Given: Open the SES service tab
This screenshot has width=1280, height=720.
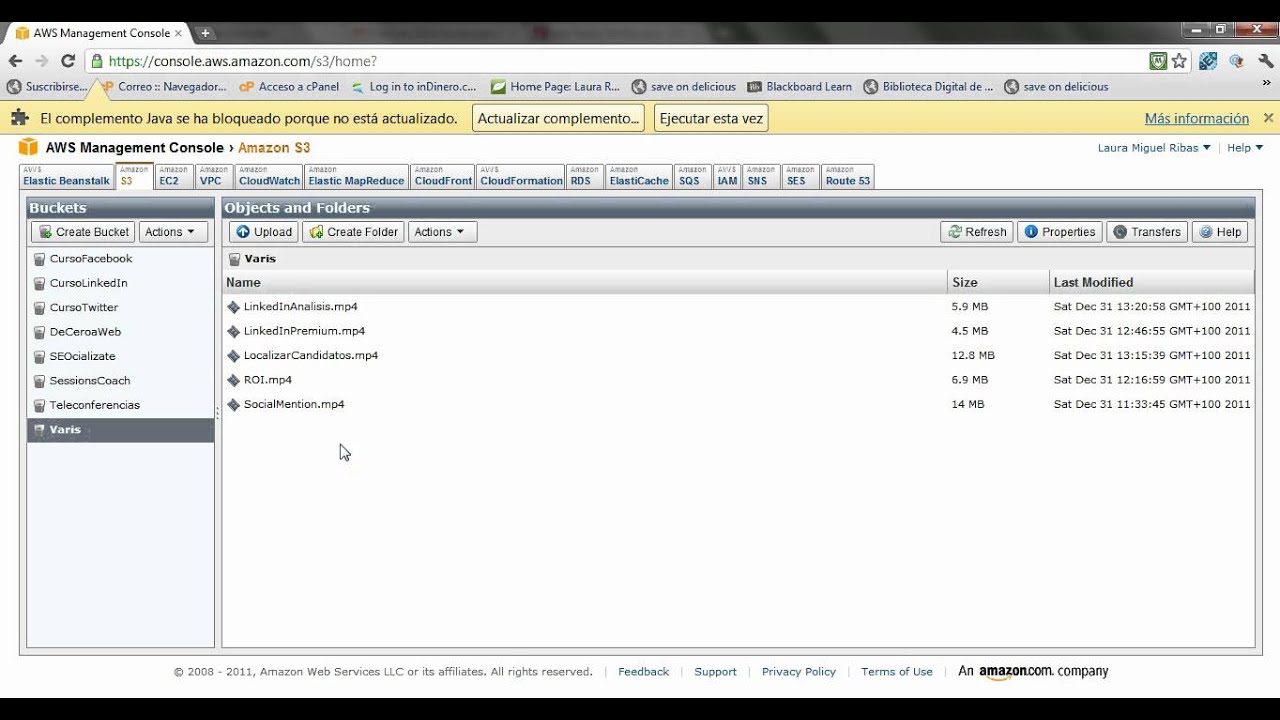Looking at the screenshot, I should (x=800, y=176).
